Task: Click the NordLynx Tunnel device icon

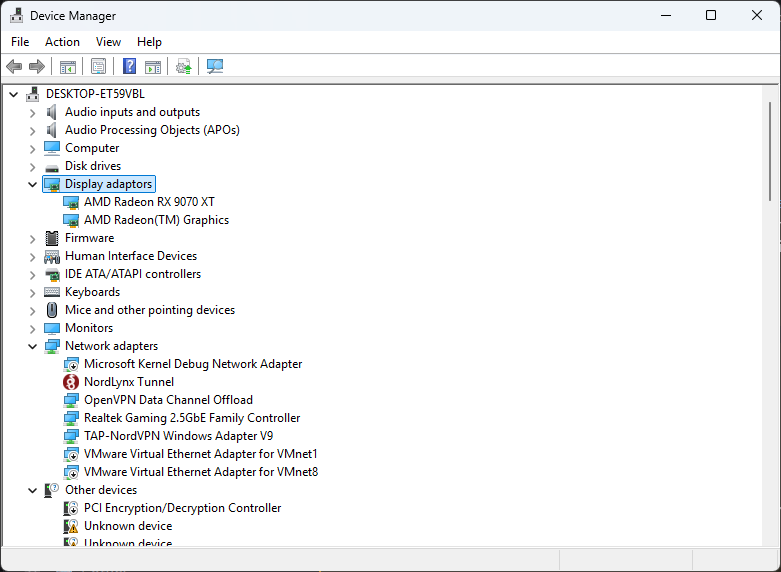Action: (71, 382)
